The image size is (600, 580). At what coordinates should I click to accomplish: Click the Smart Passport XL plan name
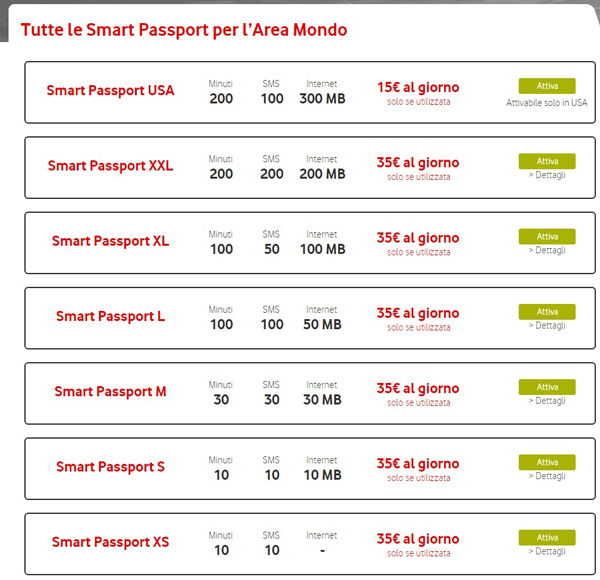(x=110, y=241)
